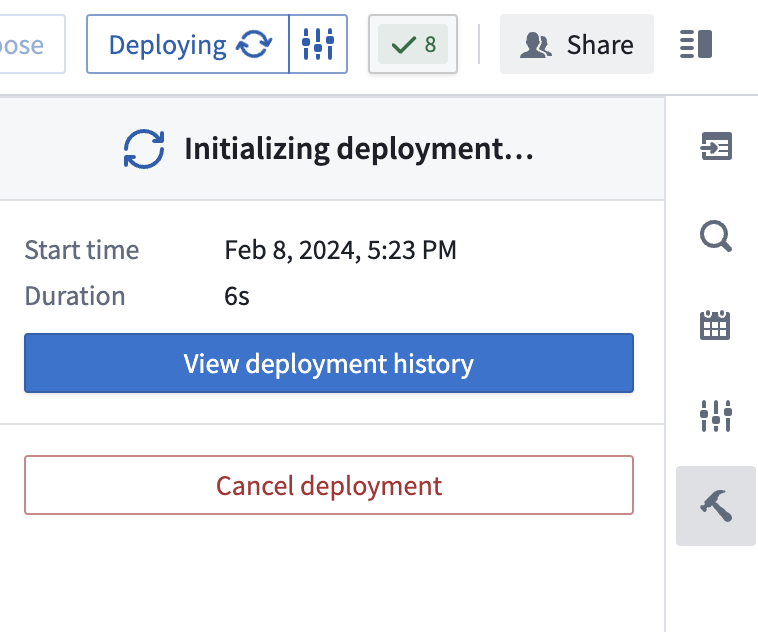Click the Duration label
758x632 pixels.
pos(75,296)
